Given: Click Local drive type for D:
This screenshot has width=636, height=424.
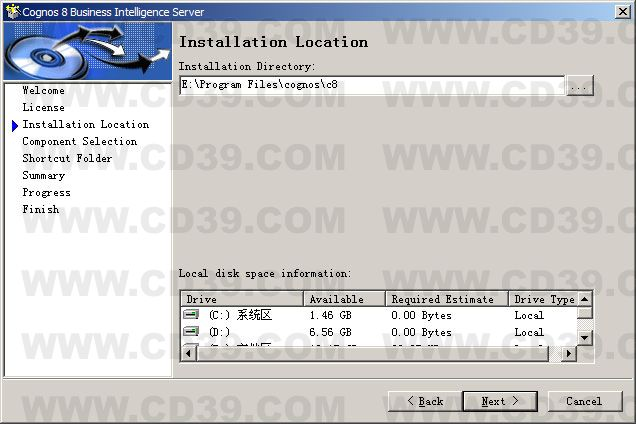Looking at the screenshot, I should 529,332.
